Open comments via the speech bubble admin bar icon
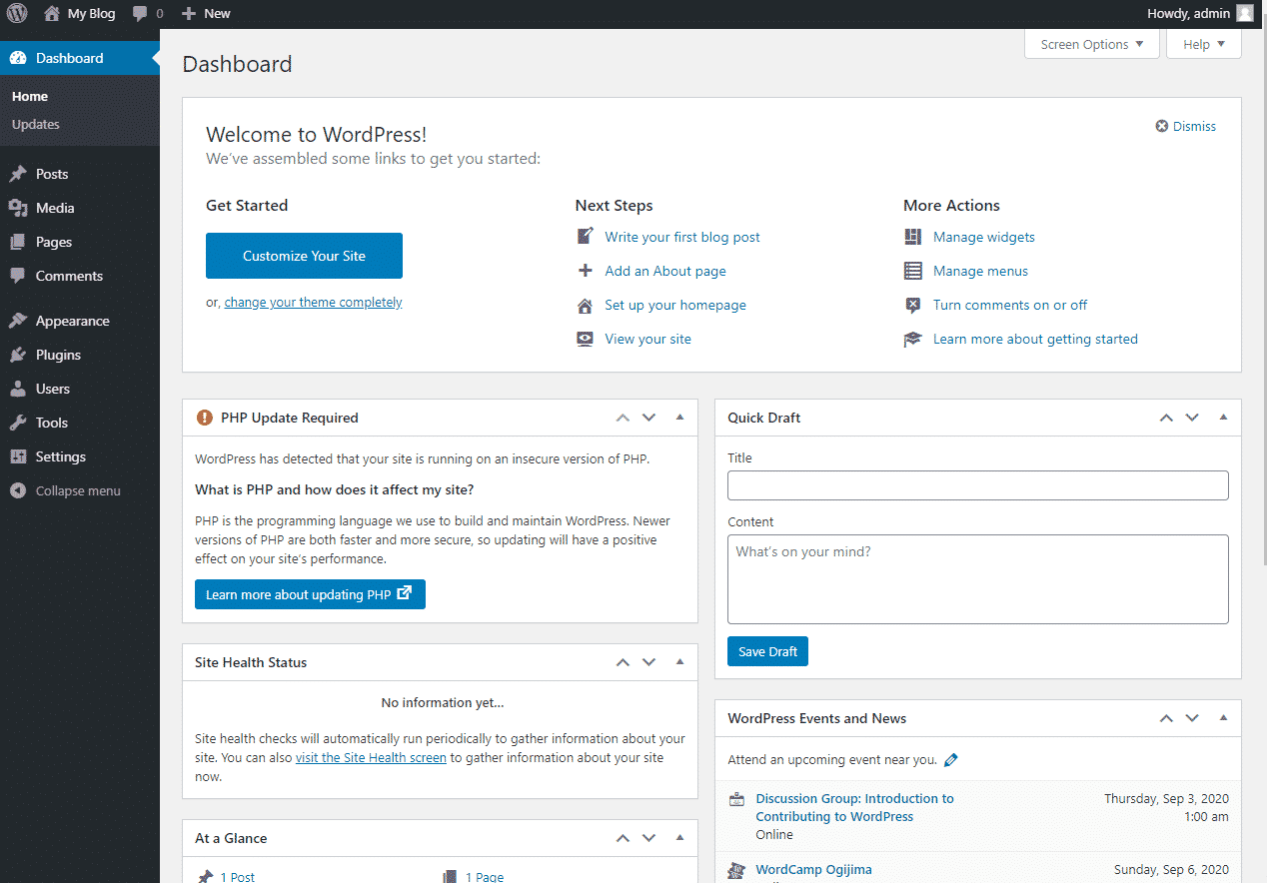 pos(138,13)
